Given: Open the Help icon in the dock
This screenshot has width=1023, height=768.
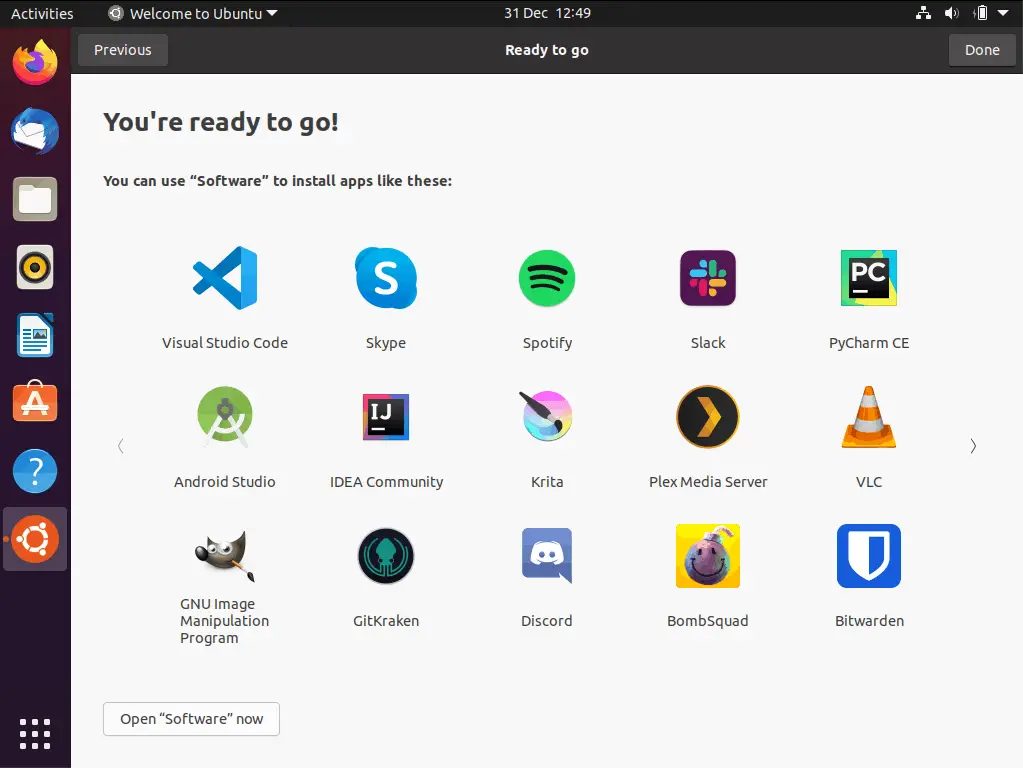Looking at the screenshot, I should 35,471.
